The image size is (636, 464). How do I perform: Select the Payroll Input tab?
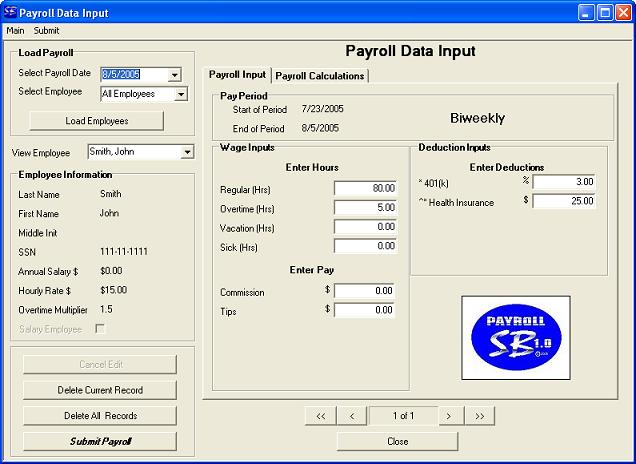[237, 75]
